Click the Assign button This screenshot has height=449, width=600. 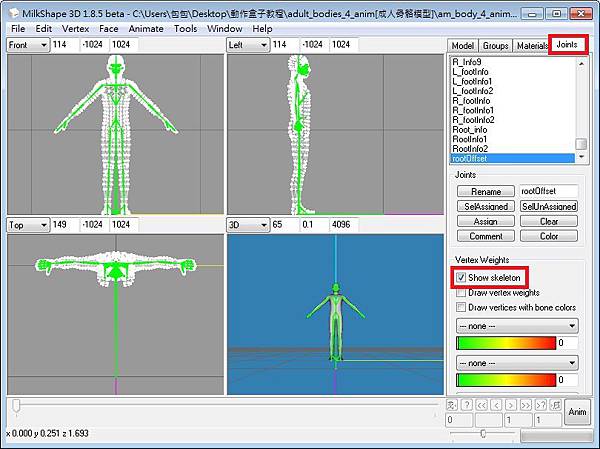[x=486, y=221]
